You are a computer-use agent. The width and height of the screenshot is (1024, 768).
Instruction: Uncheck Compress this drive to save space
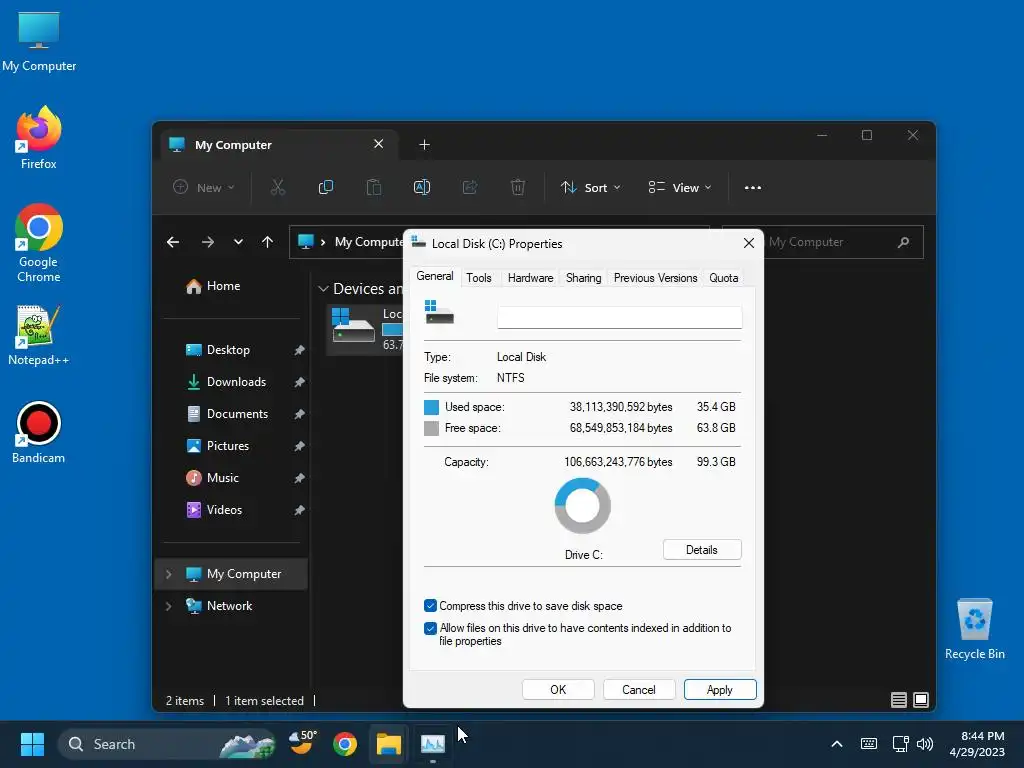[430, 606]
